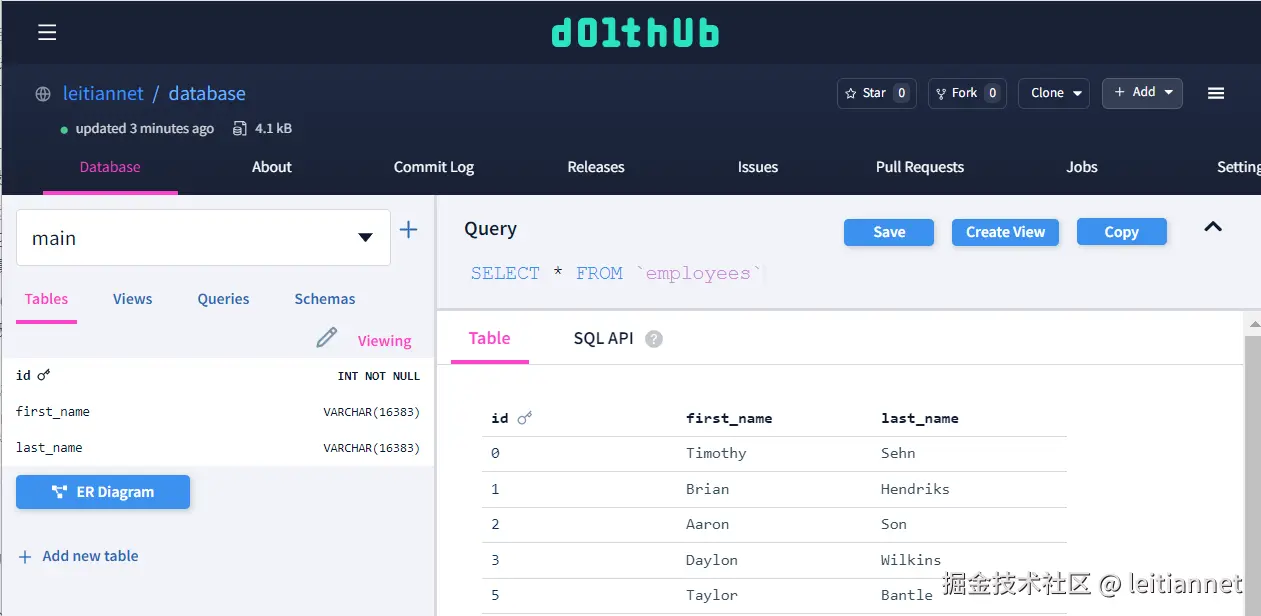Click the key icon in results id header
Viewport: 1261px width, 616px height.
pos(525,418)
